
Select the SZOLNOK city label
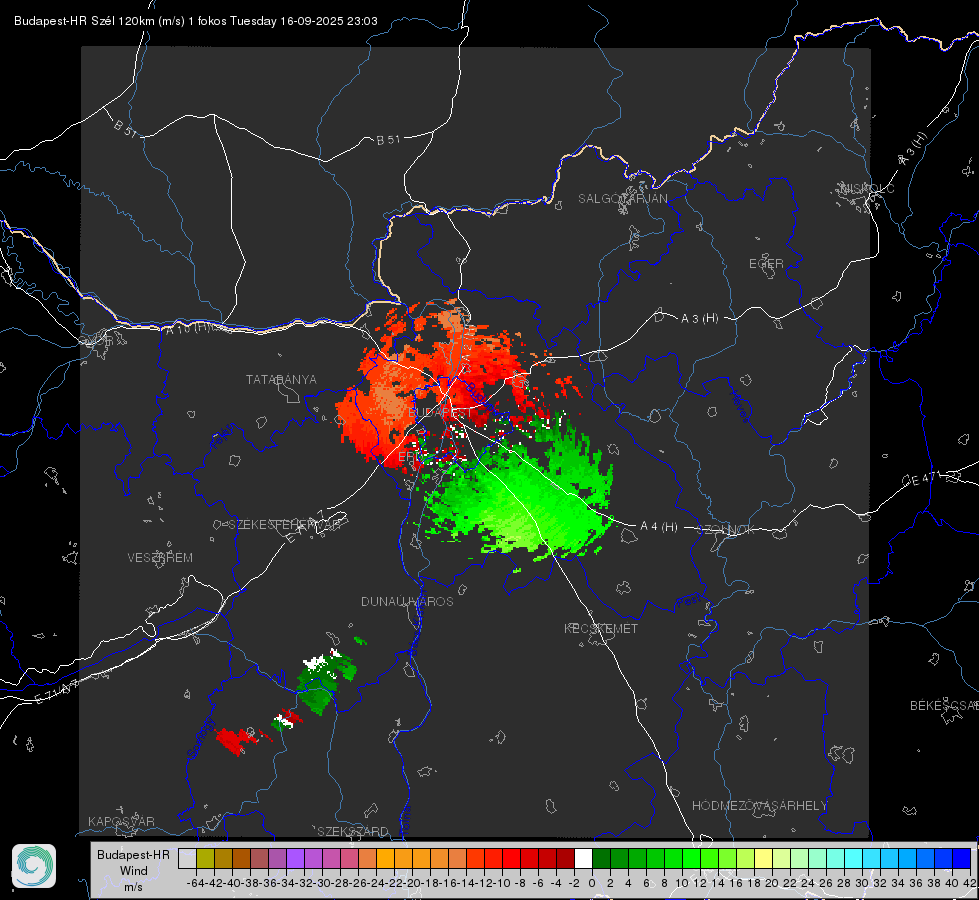click(727, 529)
